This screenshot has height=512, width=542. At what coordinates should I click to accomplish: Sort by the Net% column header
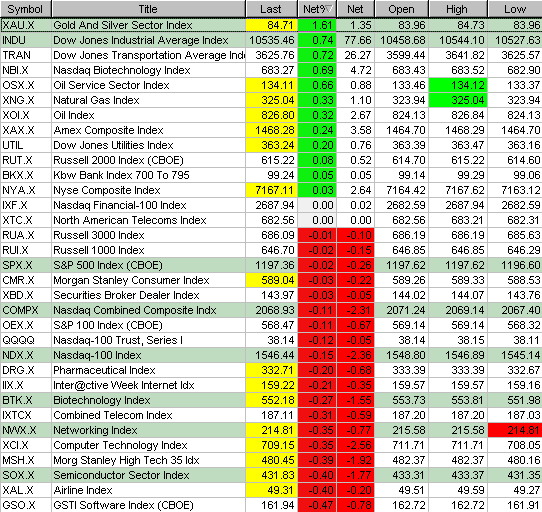point(317,9)
